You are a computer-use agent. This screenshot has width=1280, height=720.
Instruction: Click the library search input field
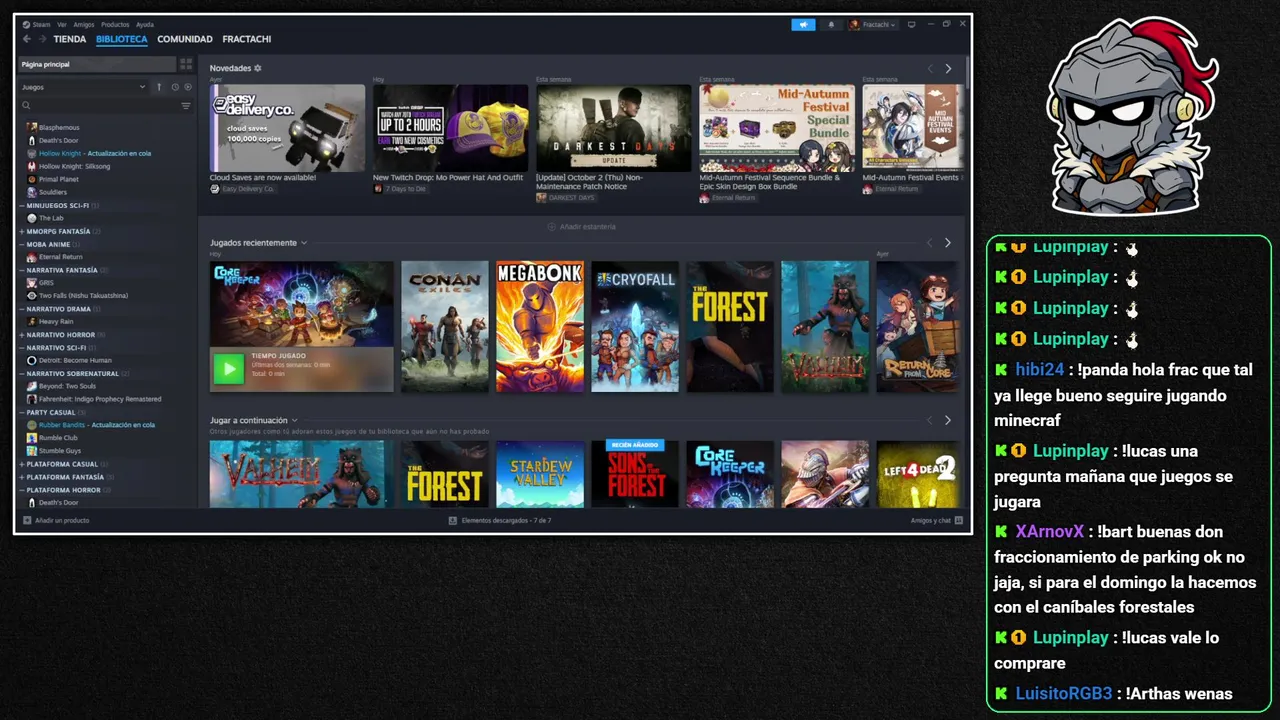100,106
